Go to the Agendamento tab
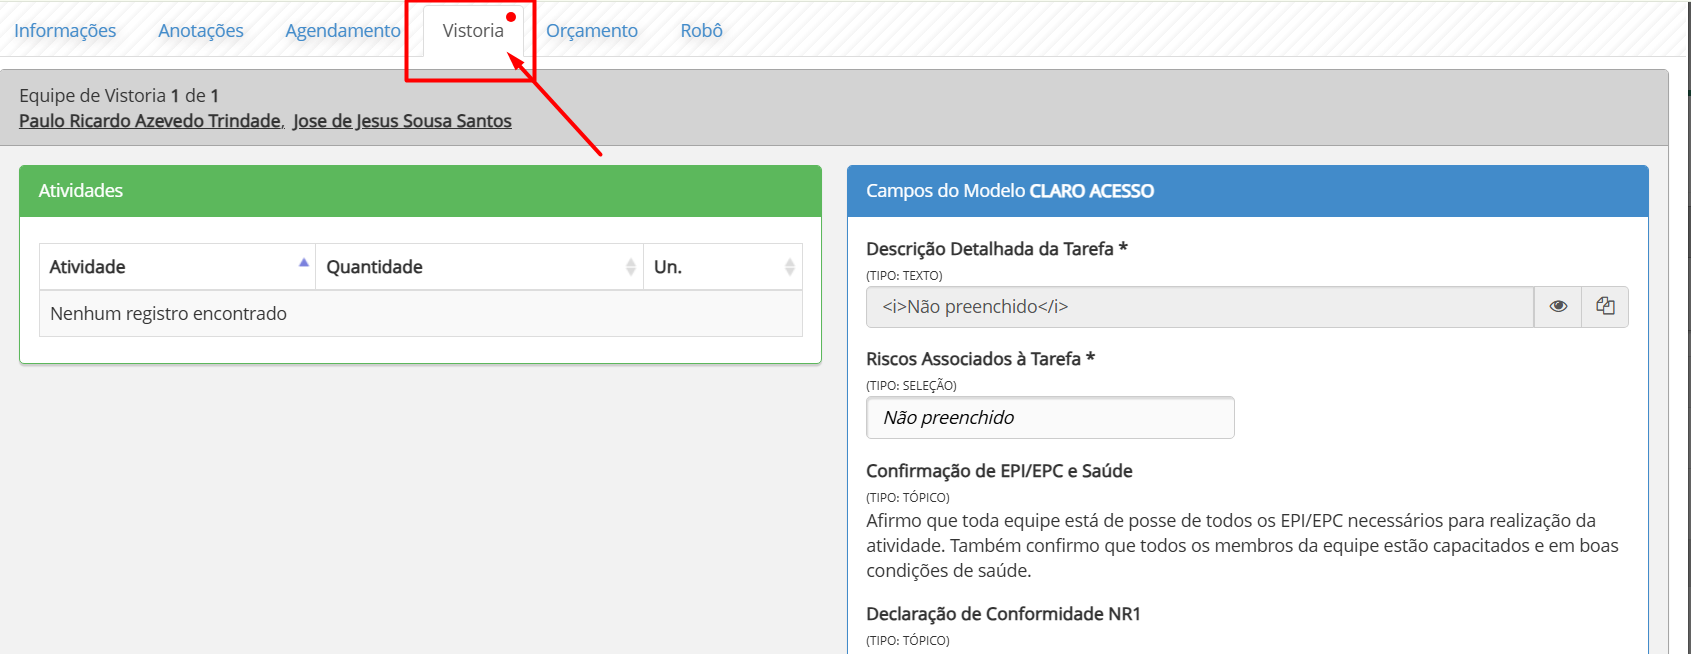The width and height of the screenshot is (1691, 654). pyautogui.click(x=342, y=31)
